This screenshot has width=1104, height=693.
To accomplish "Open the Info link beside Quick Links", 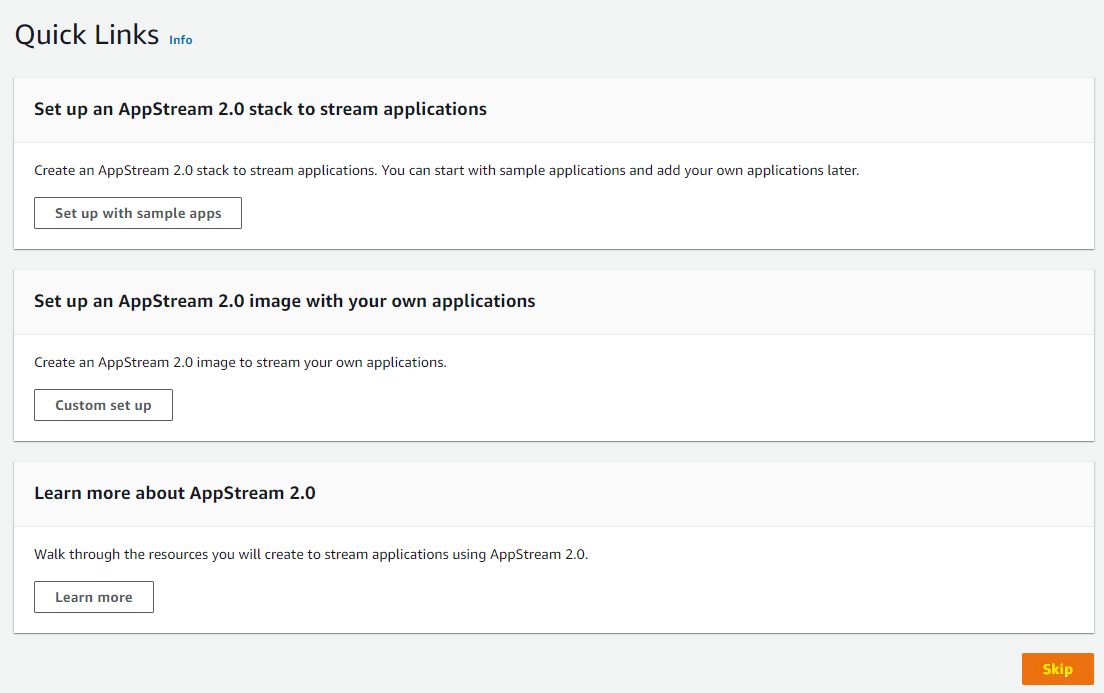I will (180, 40).
